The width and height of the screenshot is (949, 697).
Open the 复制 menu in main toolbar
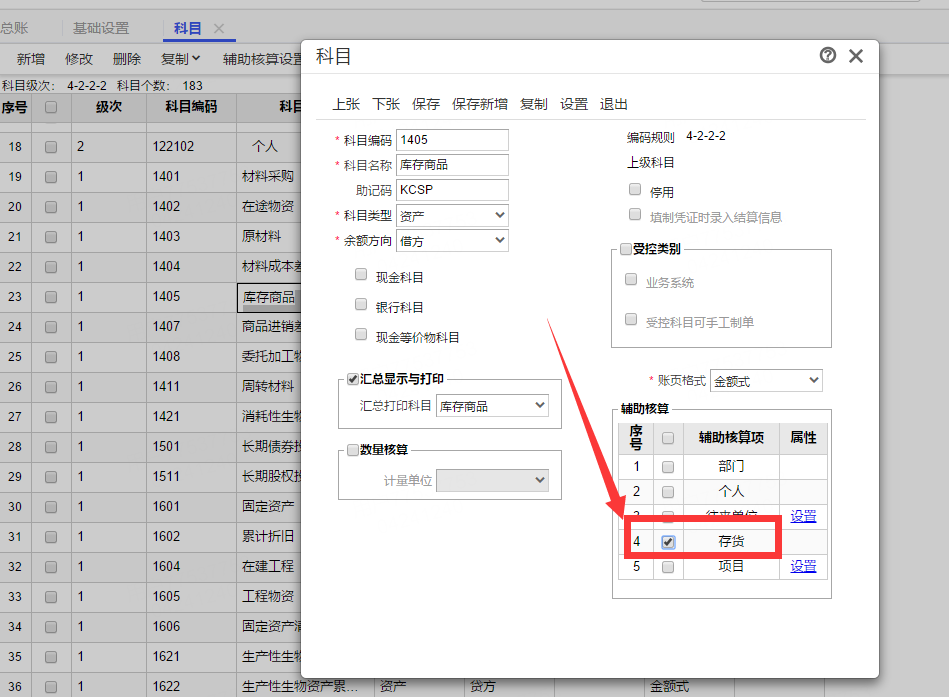[x=181, y=59]
